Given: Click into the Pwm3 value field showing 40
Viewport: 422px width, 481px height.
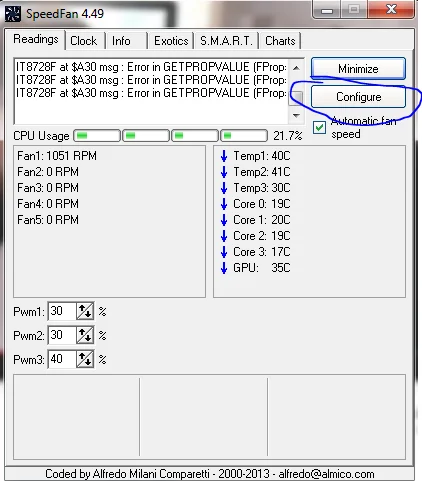Looking at the screenshot, I should tap(63, 359).
